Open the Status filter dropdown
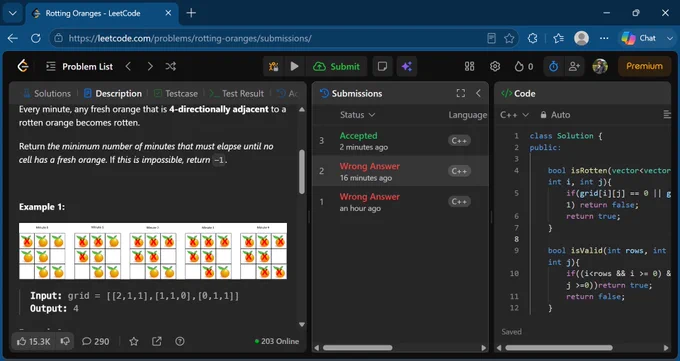Image resolution: width=680 pixels, height=361 pixels. (x=357, y=115)
